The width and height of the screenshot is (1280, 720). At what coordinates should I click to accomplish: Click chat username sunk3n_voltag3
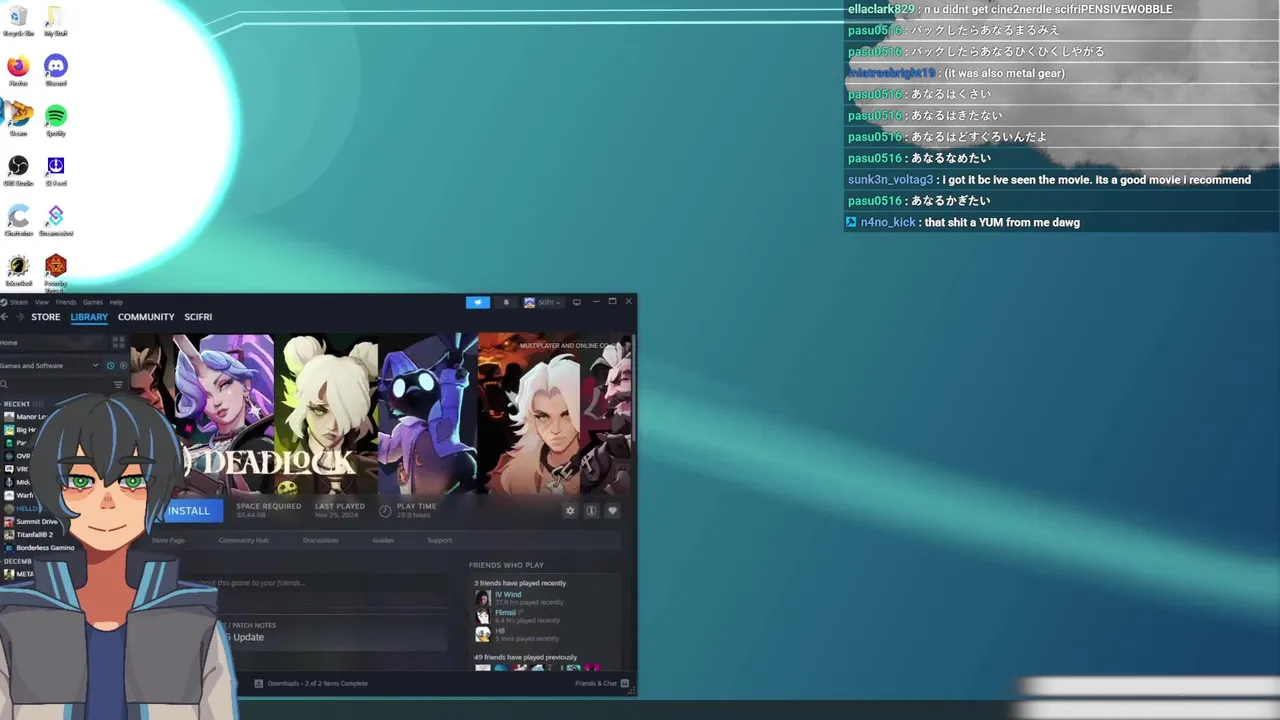pos(890,180)
